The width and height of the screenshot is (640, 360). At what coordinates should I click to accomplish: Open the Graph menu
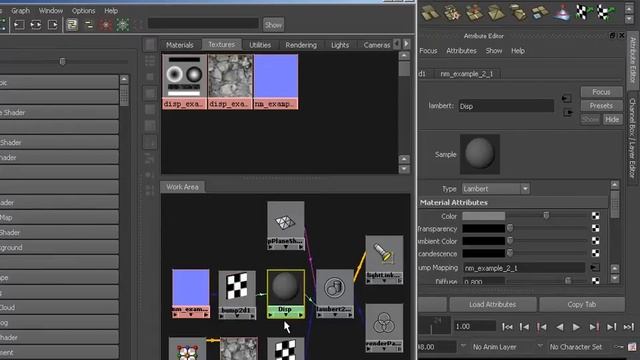coord(20,11)
